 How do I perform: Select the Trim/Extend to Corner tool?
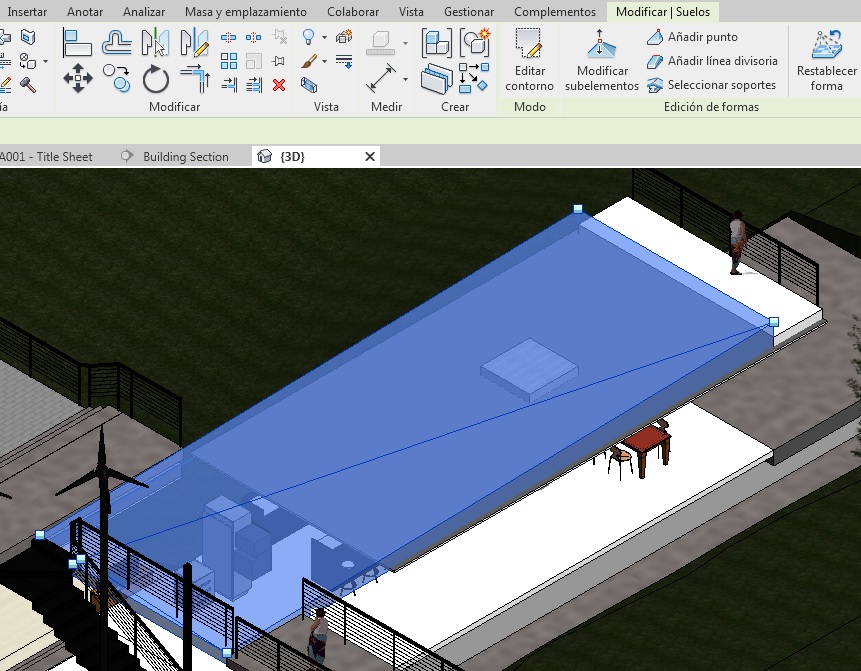tap(195, 79)
